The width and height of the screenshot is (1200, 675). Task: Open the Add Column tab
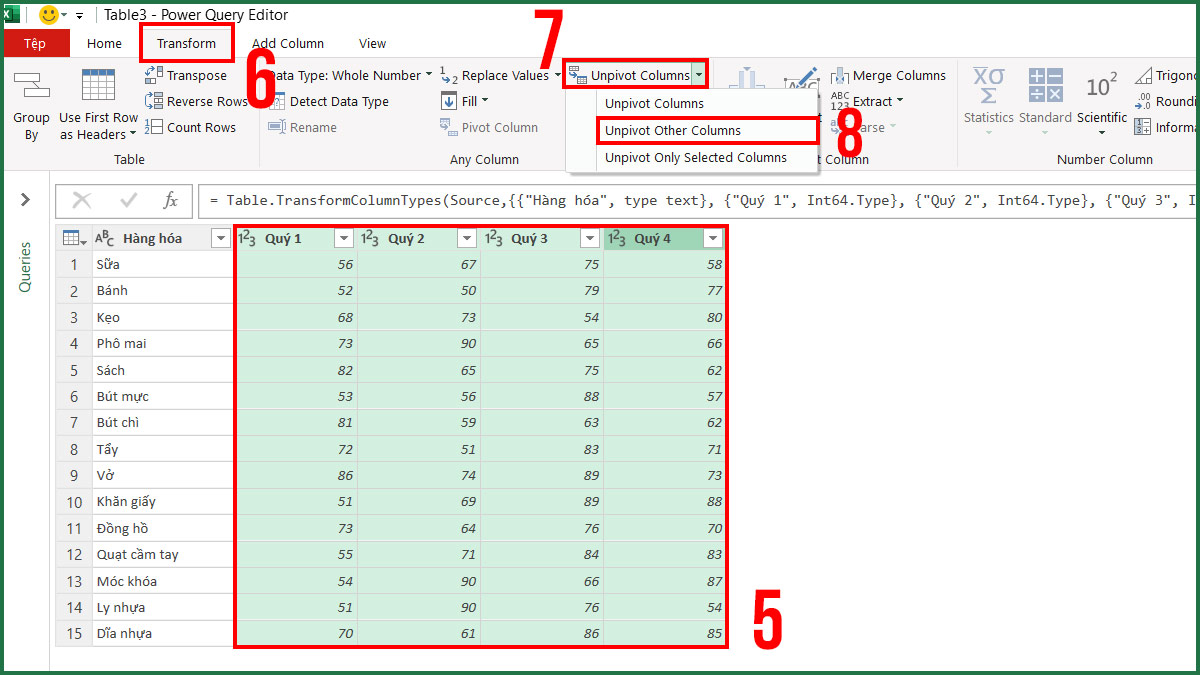pos(288,43)
